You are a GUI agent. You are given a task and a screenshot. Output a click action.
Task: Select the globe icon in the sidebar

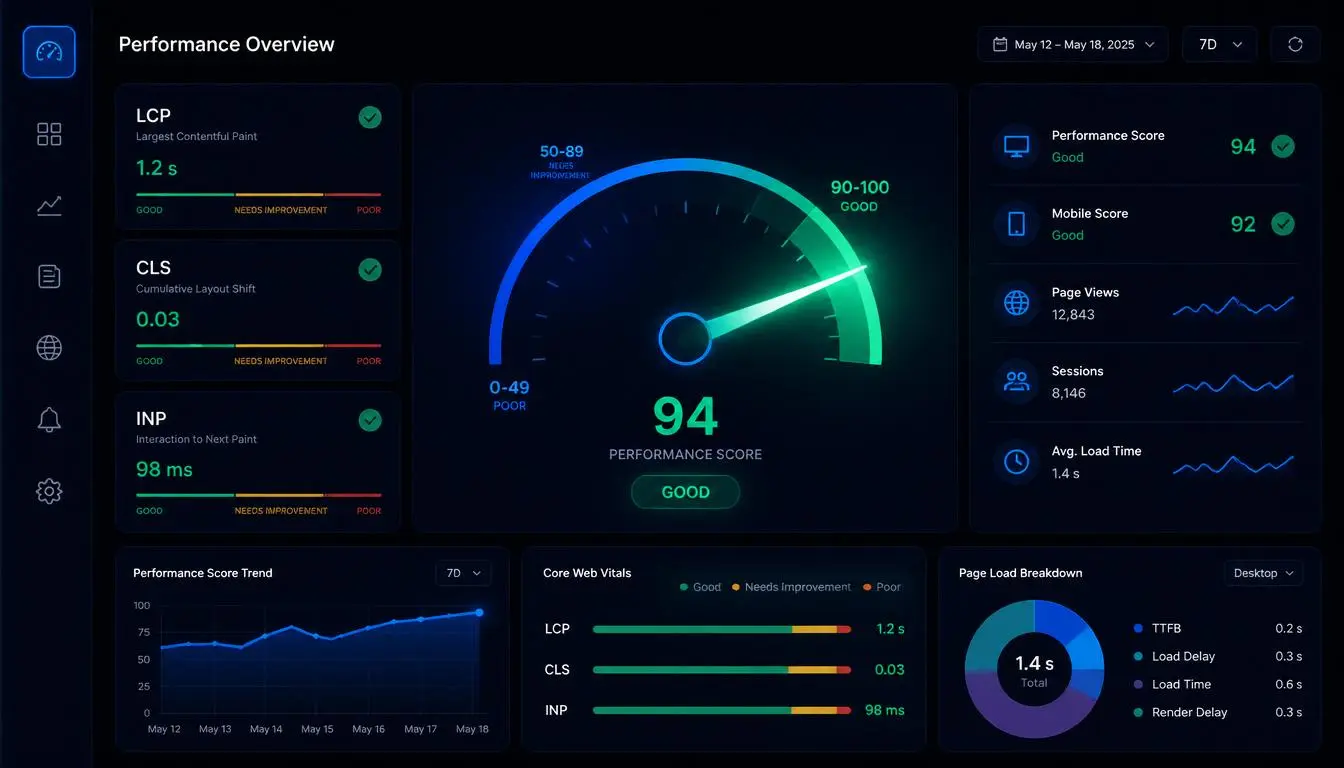tap(49, 348)
